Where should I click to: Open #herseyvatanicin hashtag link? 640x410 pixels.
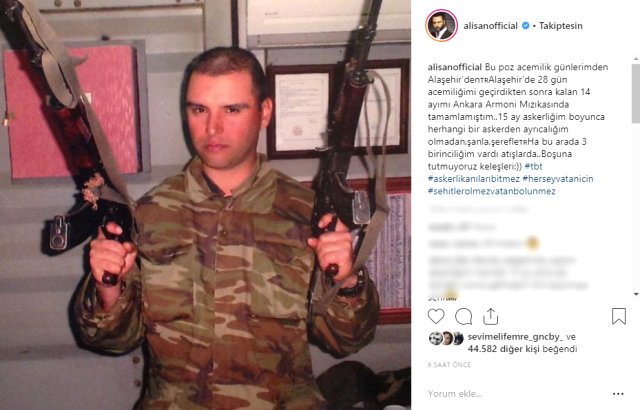pyautogui.click(x=558, y=179)
